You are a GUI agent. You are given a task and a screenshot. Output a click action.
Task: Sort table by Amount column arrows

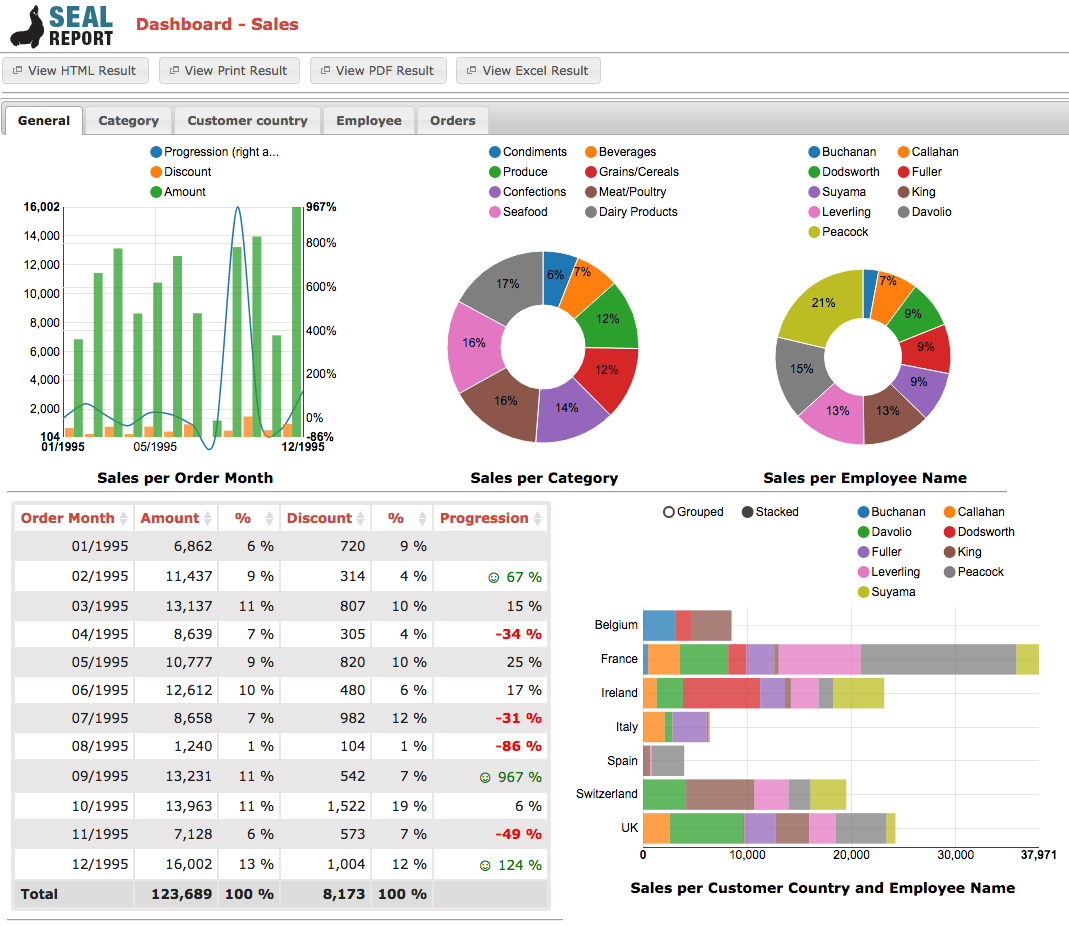tap(208, 518)
